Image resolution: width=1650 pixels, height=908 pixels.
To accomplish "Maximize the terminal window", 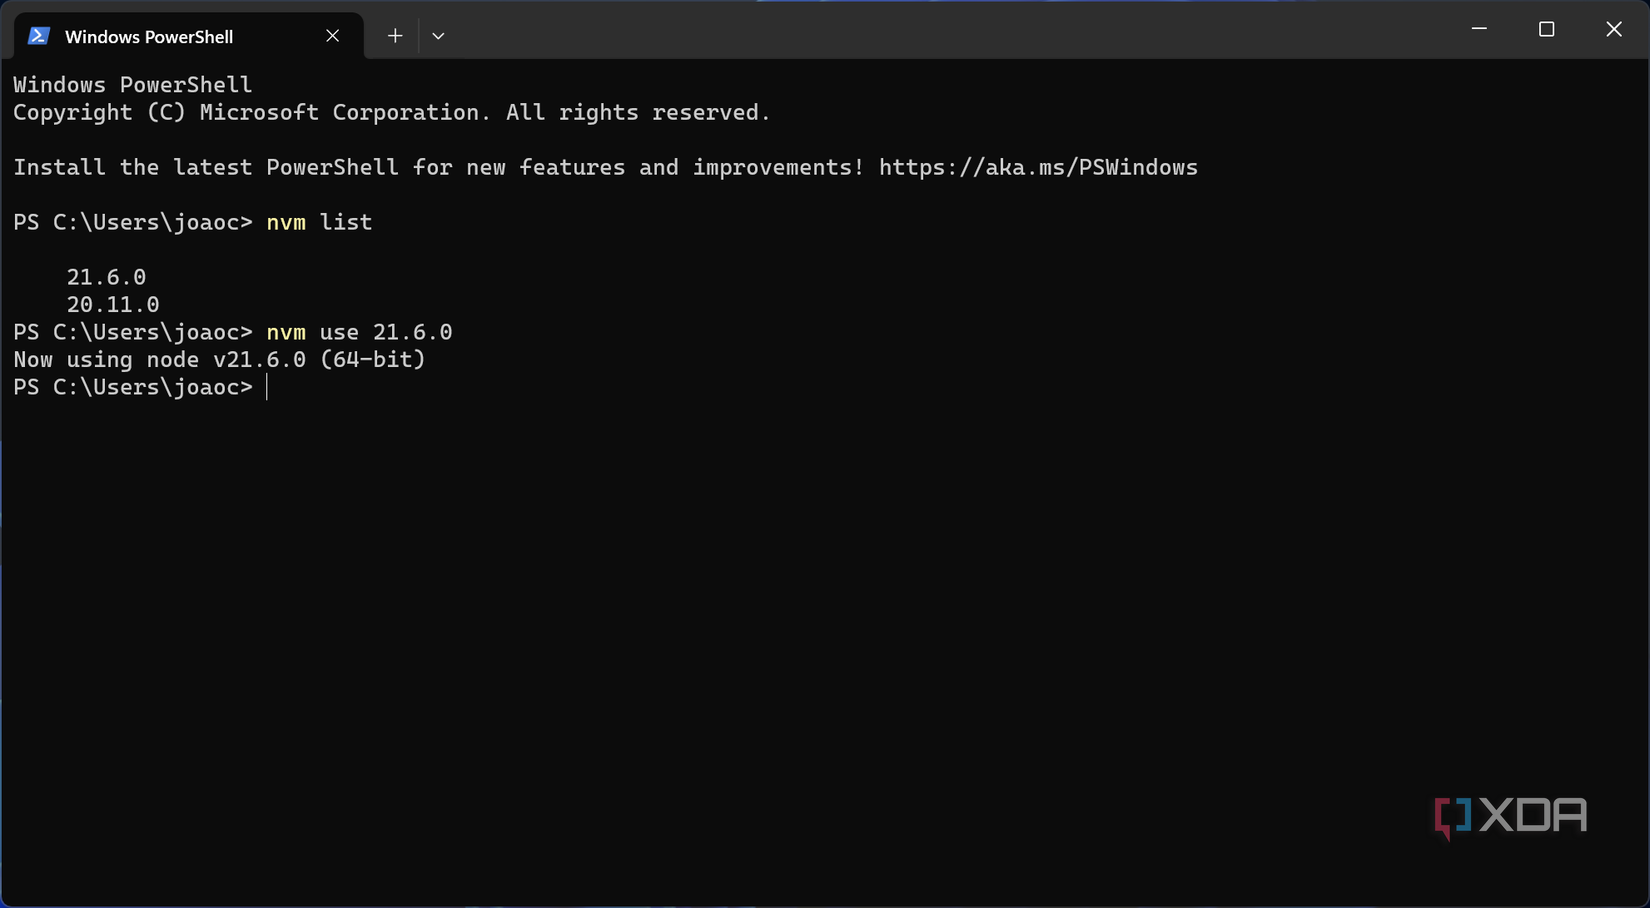I will click(x=1546, y=29).
